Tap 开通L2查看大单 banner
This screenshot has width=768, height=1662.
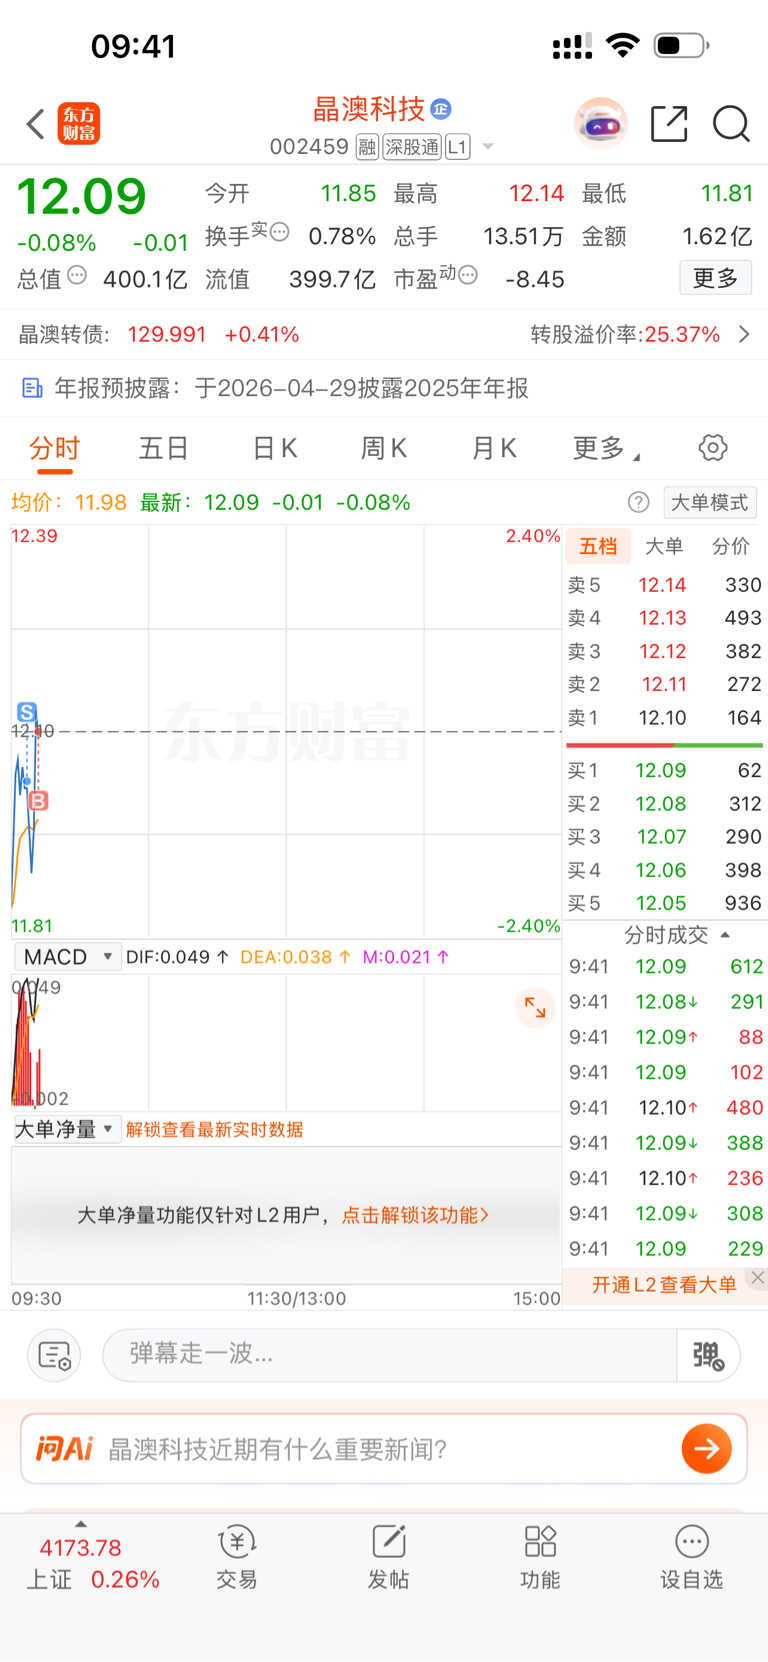coord(664,1285)
